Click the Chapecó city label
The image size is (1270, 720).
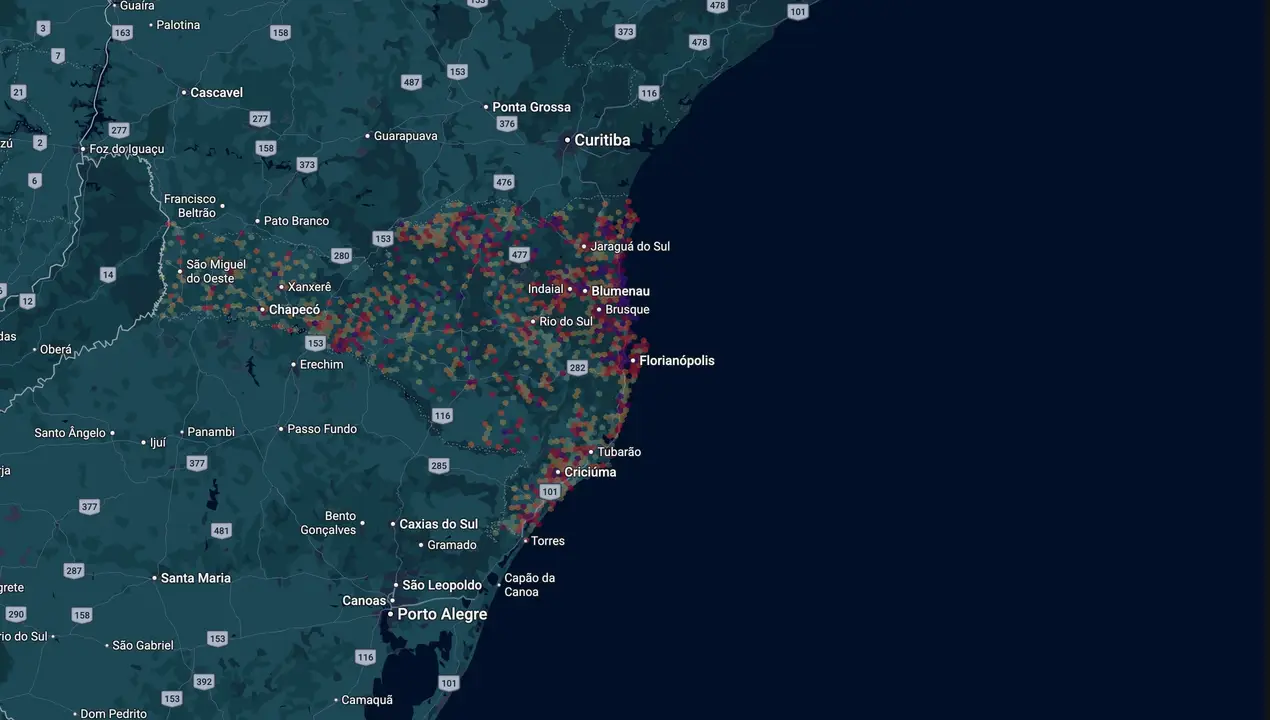(295, 310)
